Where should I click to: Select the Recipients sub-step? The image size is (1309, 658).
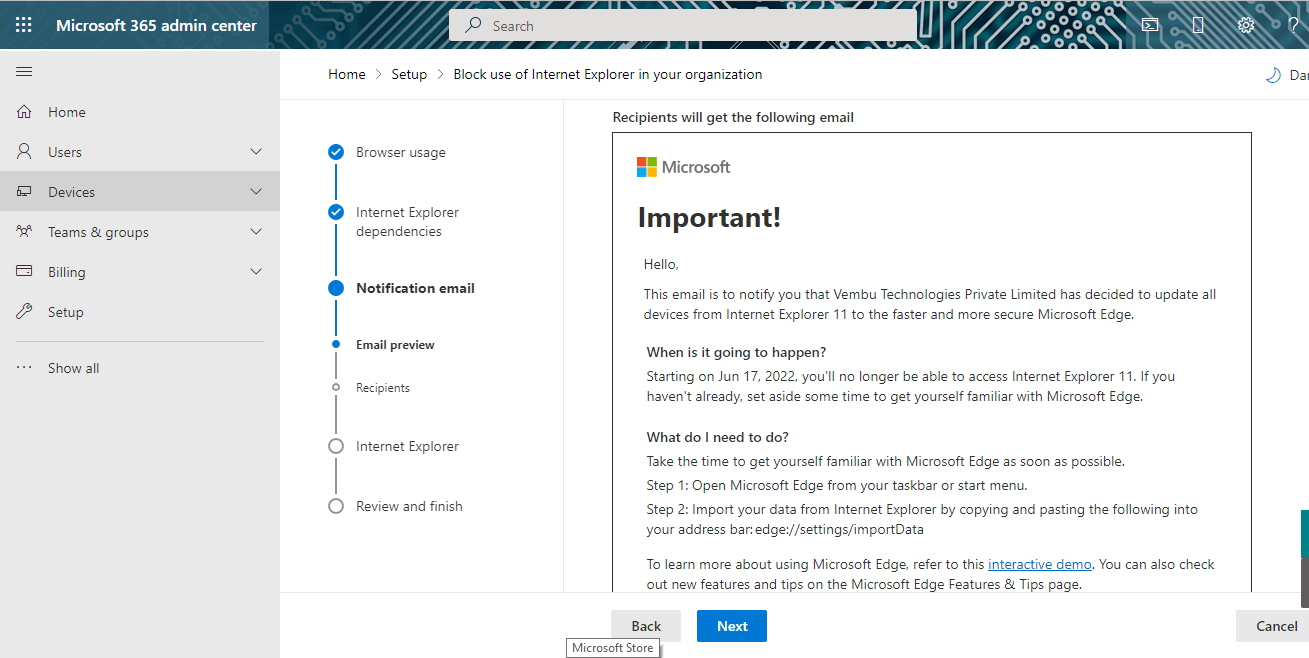(x=383, y=388)
